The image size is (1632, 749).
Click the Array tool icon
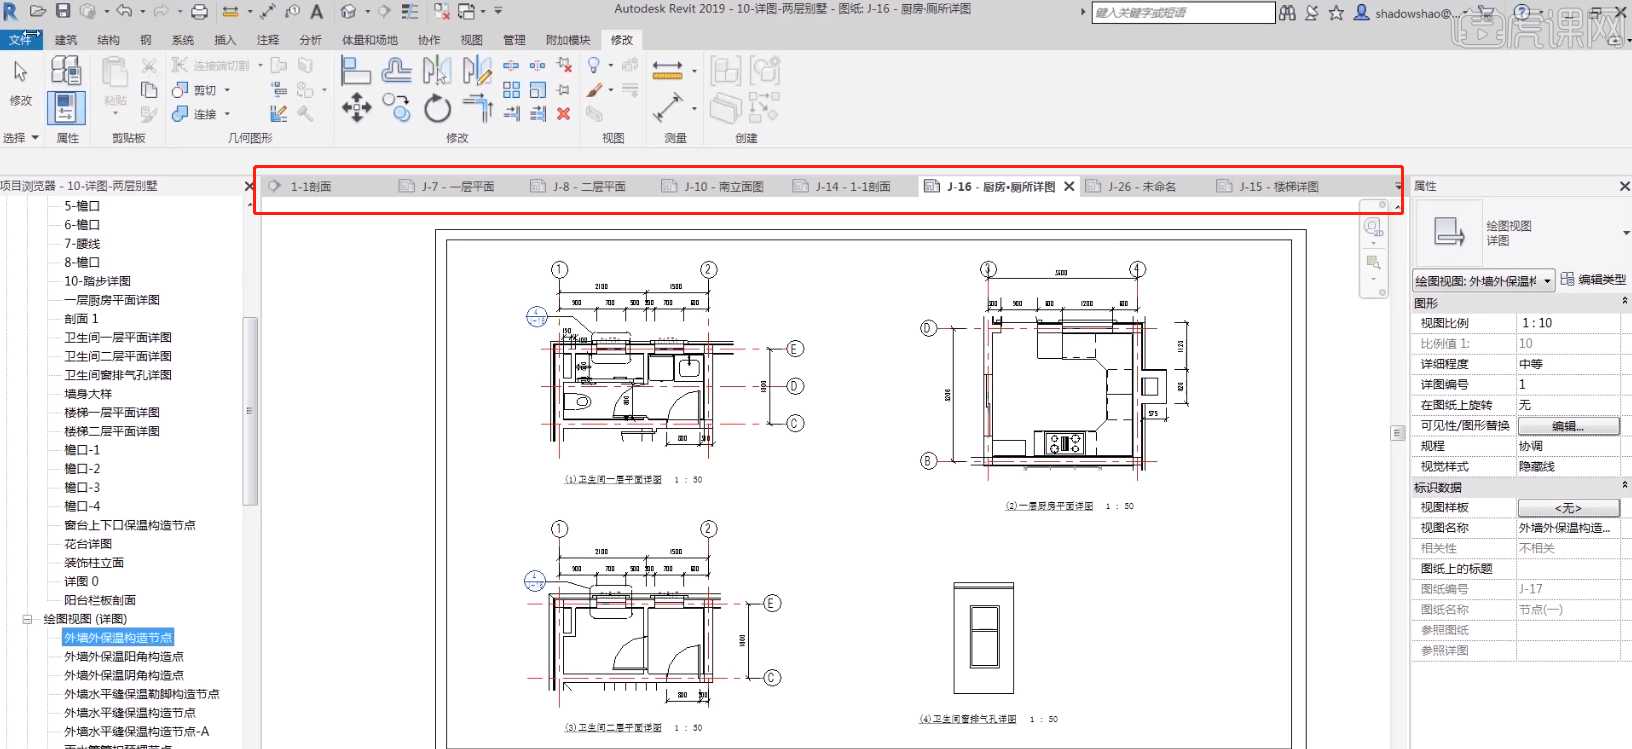point(511,89)
